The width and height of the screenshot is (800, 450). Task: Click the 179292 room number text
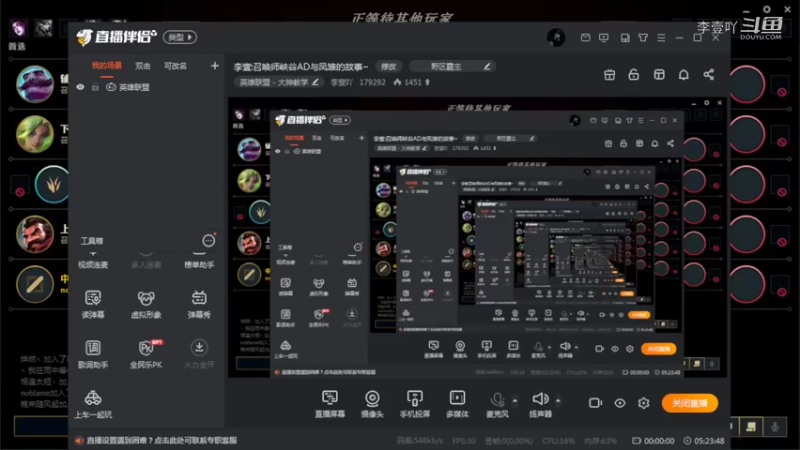tap(372, 82)
